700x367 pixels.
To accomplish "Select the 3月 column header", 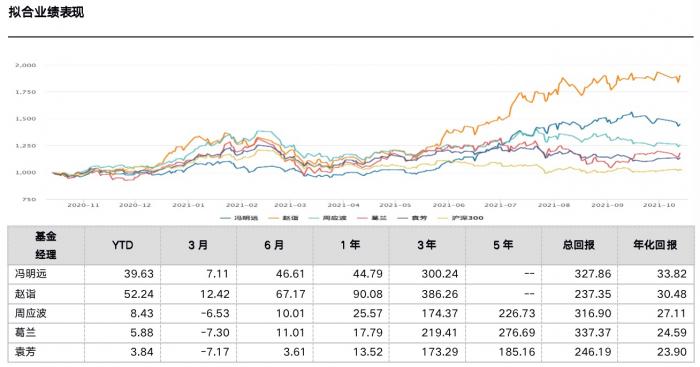I will pyautogui.click(x=198, y=245).
